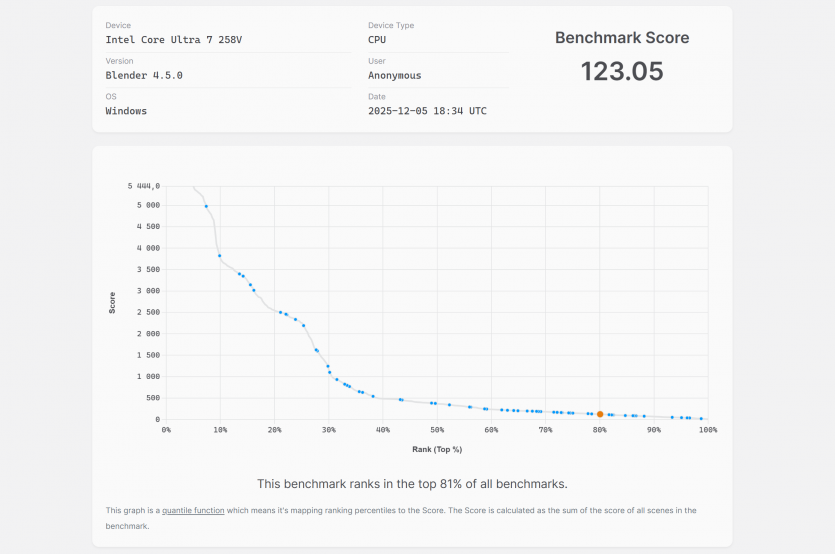This screenshot has width=835, height=554.
Task: Click the Benchmark Score heading
Action: point(622,38)
